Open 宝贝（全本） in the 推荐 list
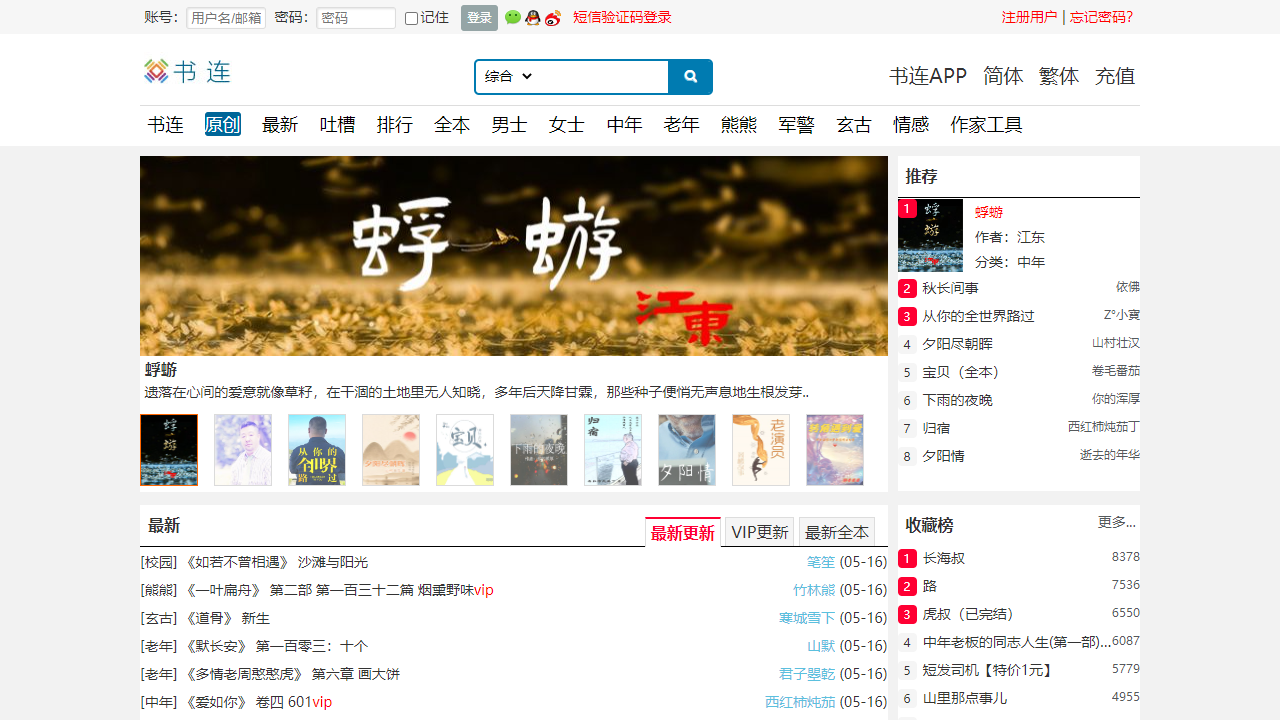The image size is (1280, 720). [x=961, y=372]
